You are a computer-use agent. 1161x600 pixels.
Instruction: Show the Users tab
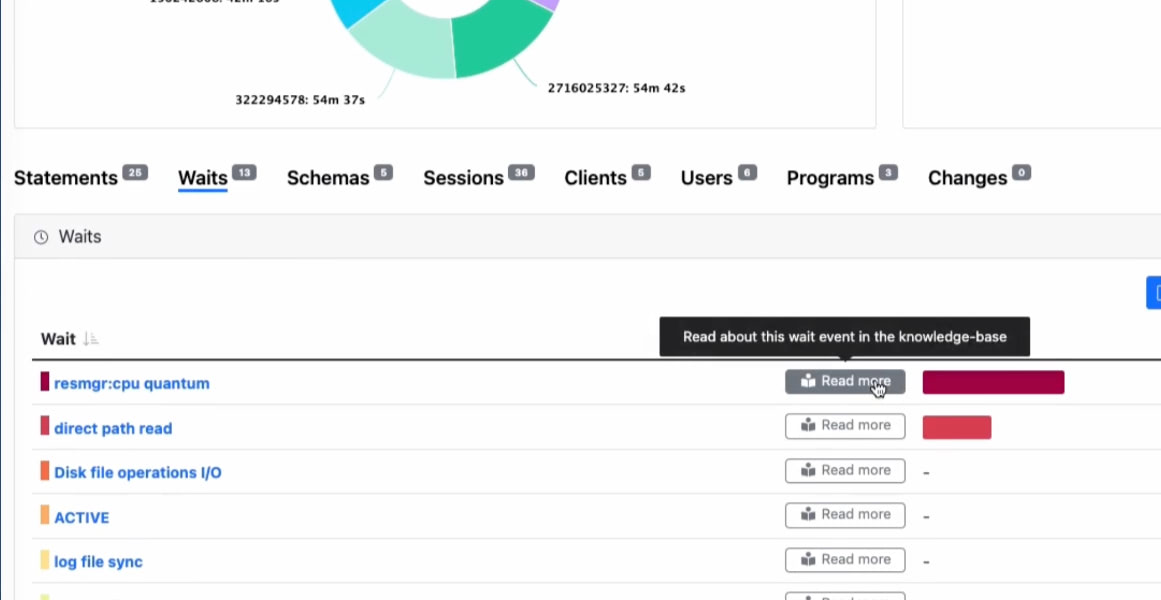coord(706,178)
